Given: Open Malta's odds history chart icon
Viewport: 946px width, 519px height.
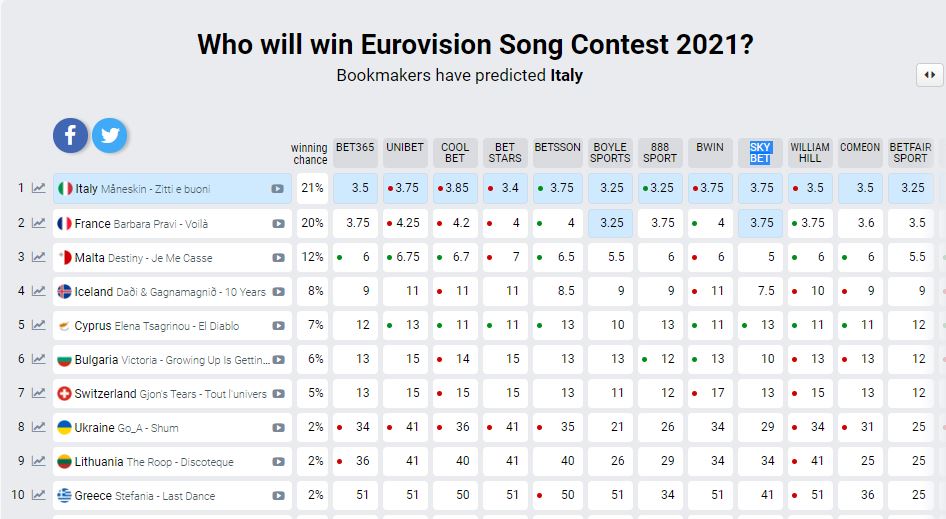Looking at the screenshot, I should pos(39,257).
